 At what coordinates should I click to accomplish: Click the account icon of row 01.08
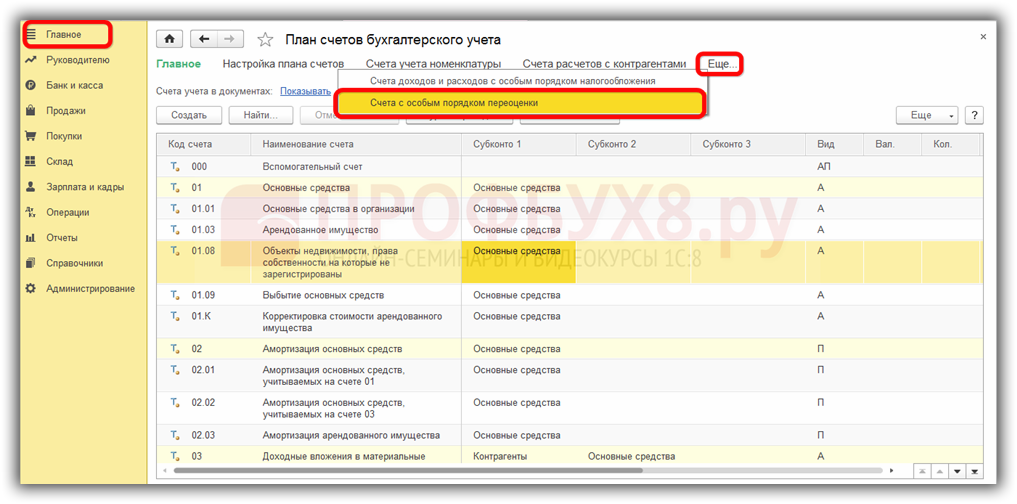tap(175, 251)
